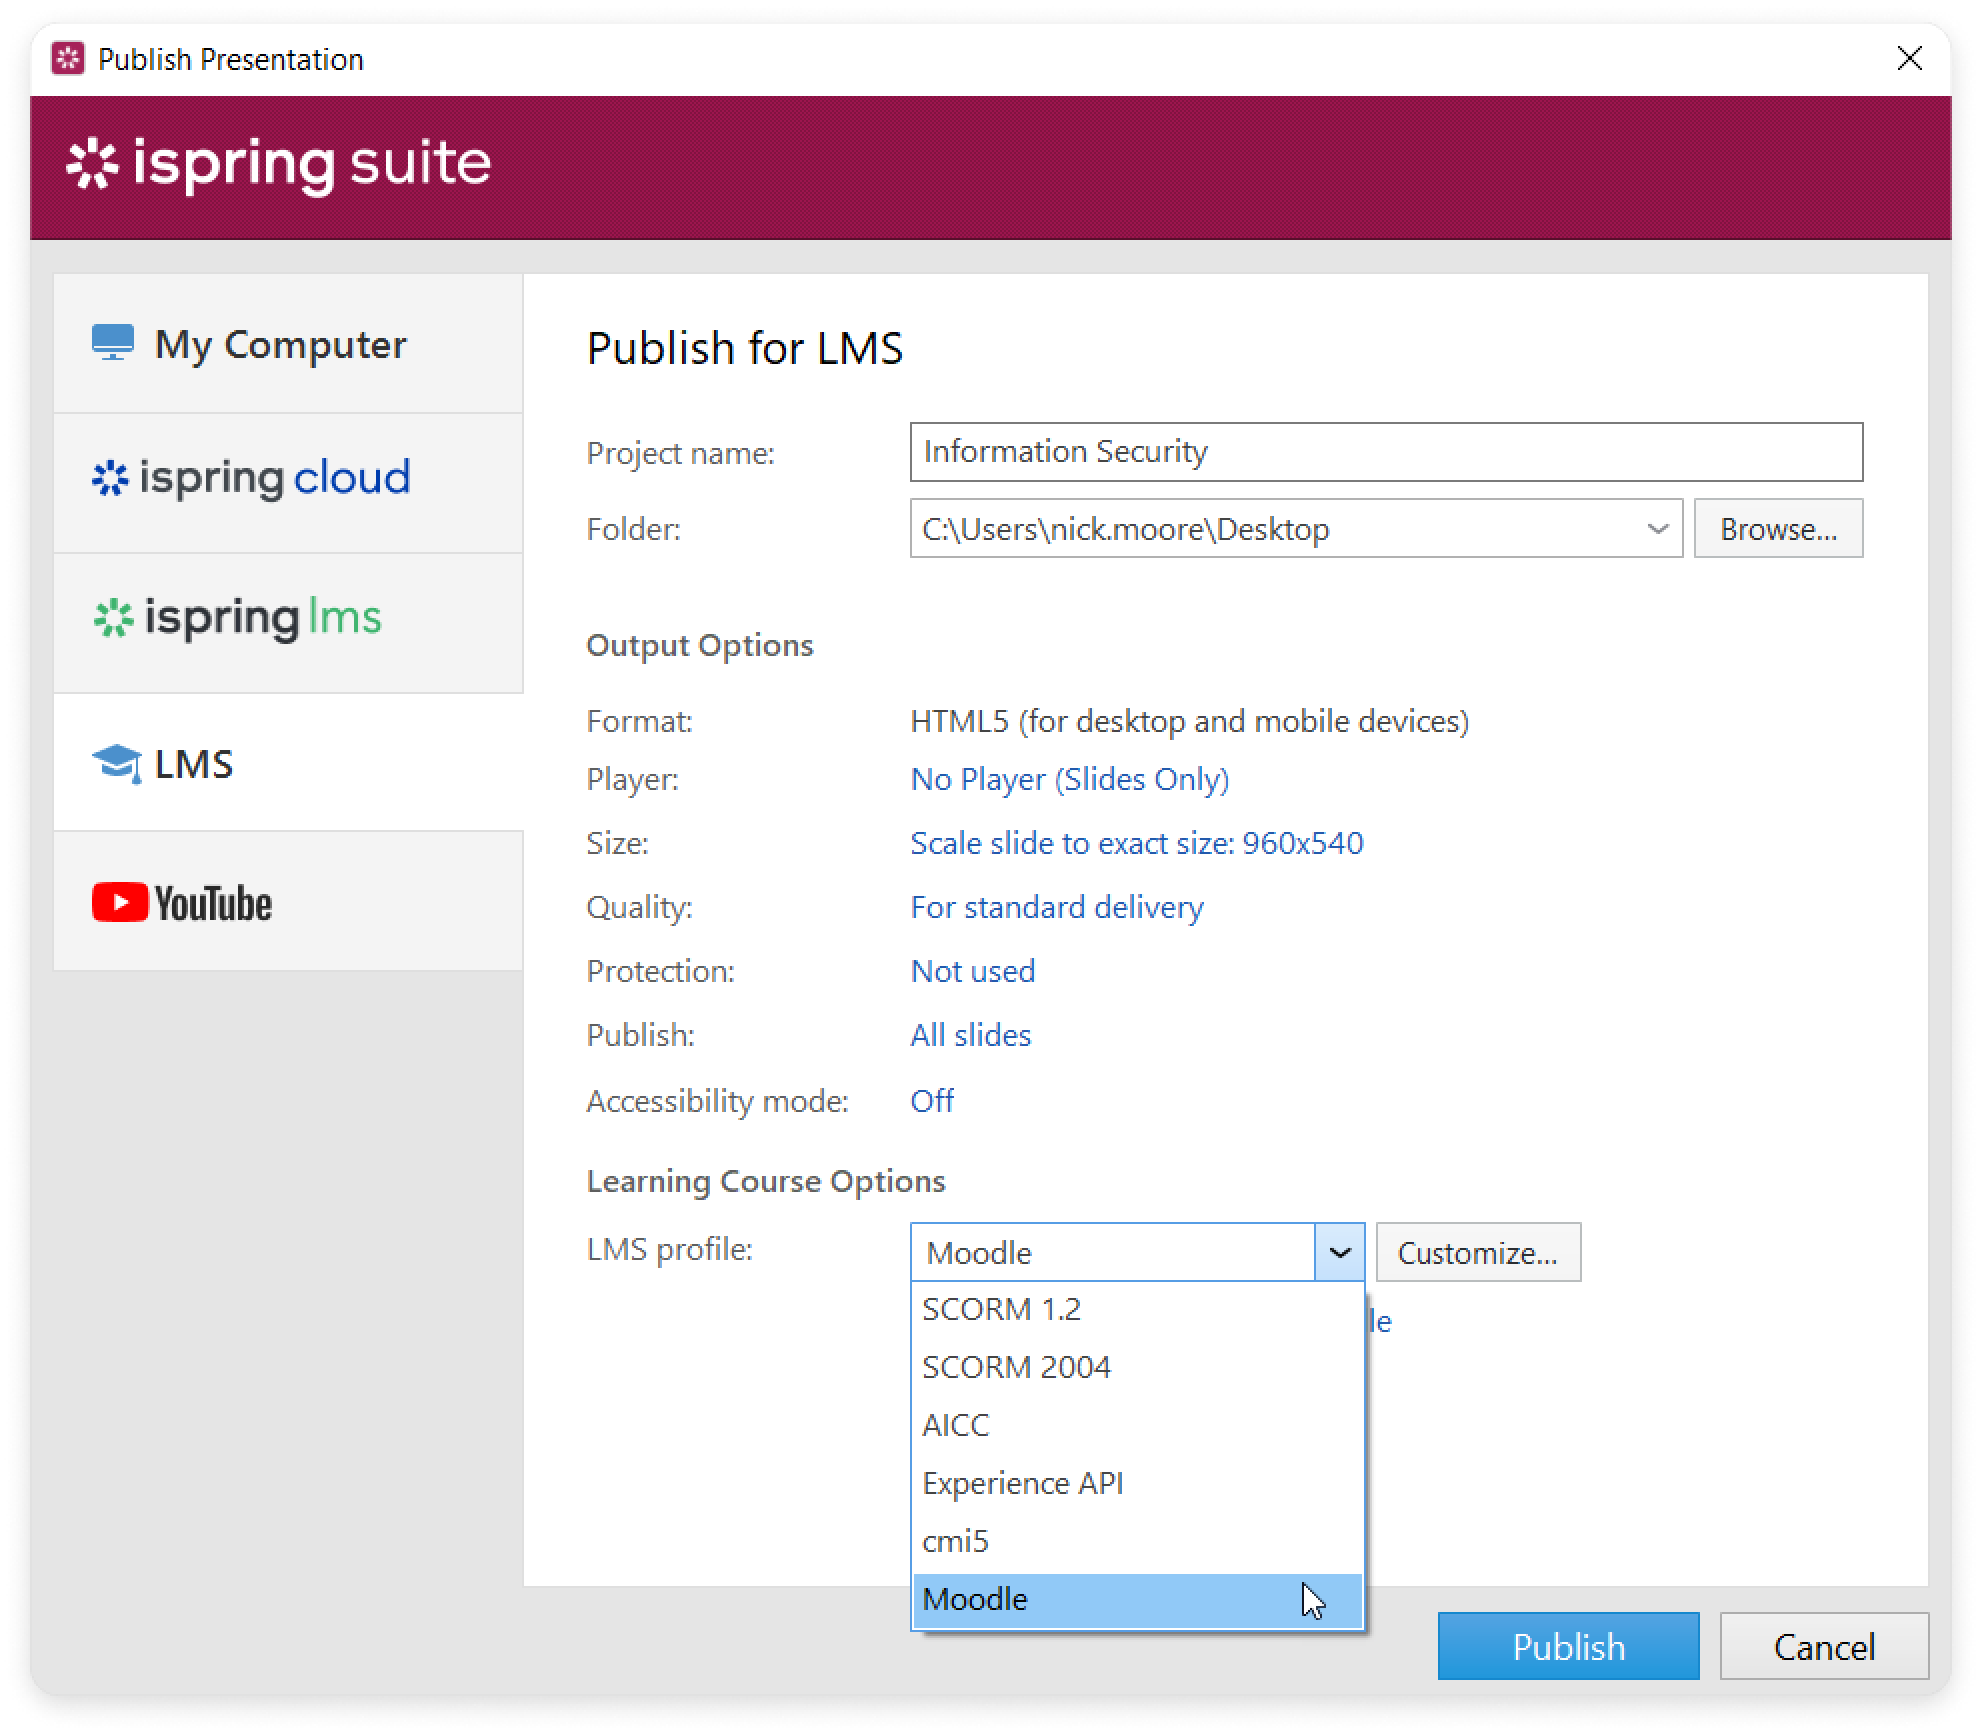
Task: Click the iSpring app icon in title bar
Action: [68, 59]
